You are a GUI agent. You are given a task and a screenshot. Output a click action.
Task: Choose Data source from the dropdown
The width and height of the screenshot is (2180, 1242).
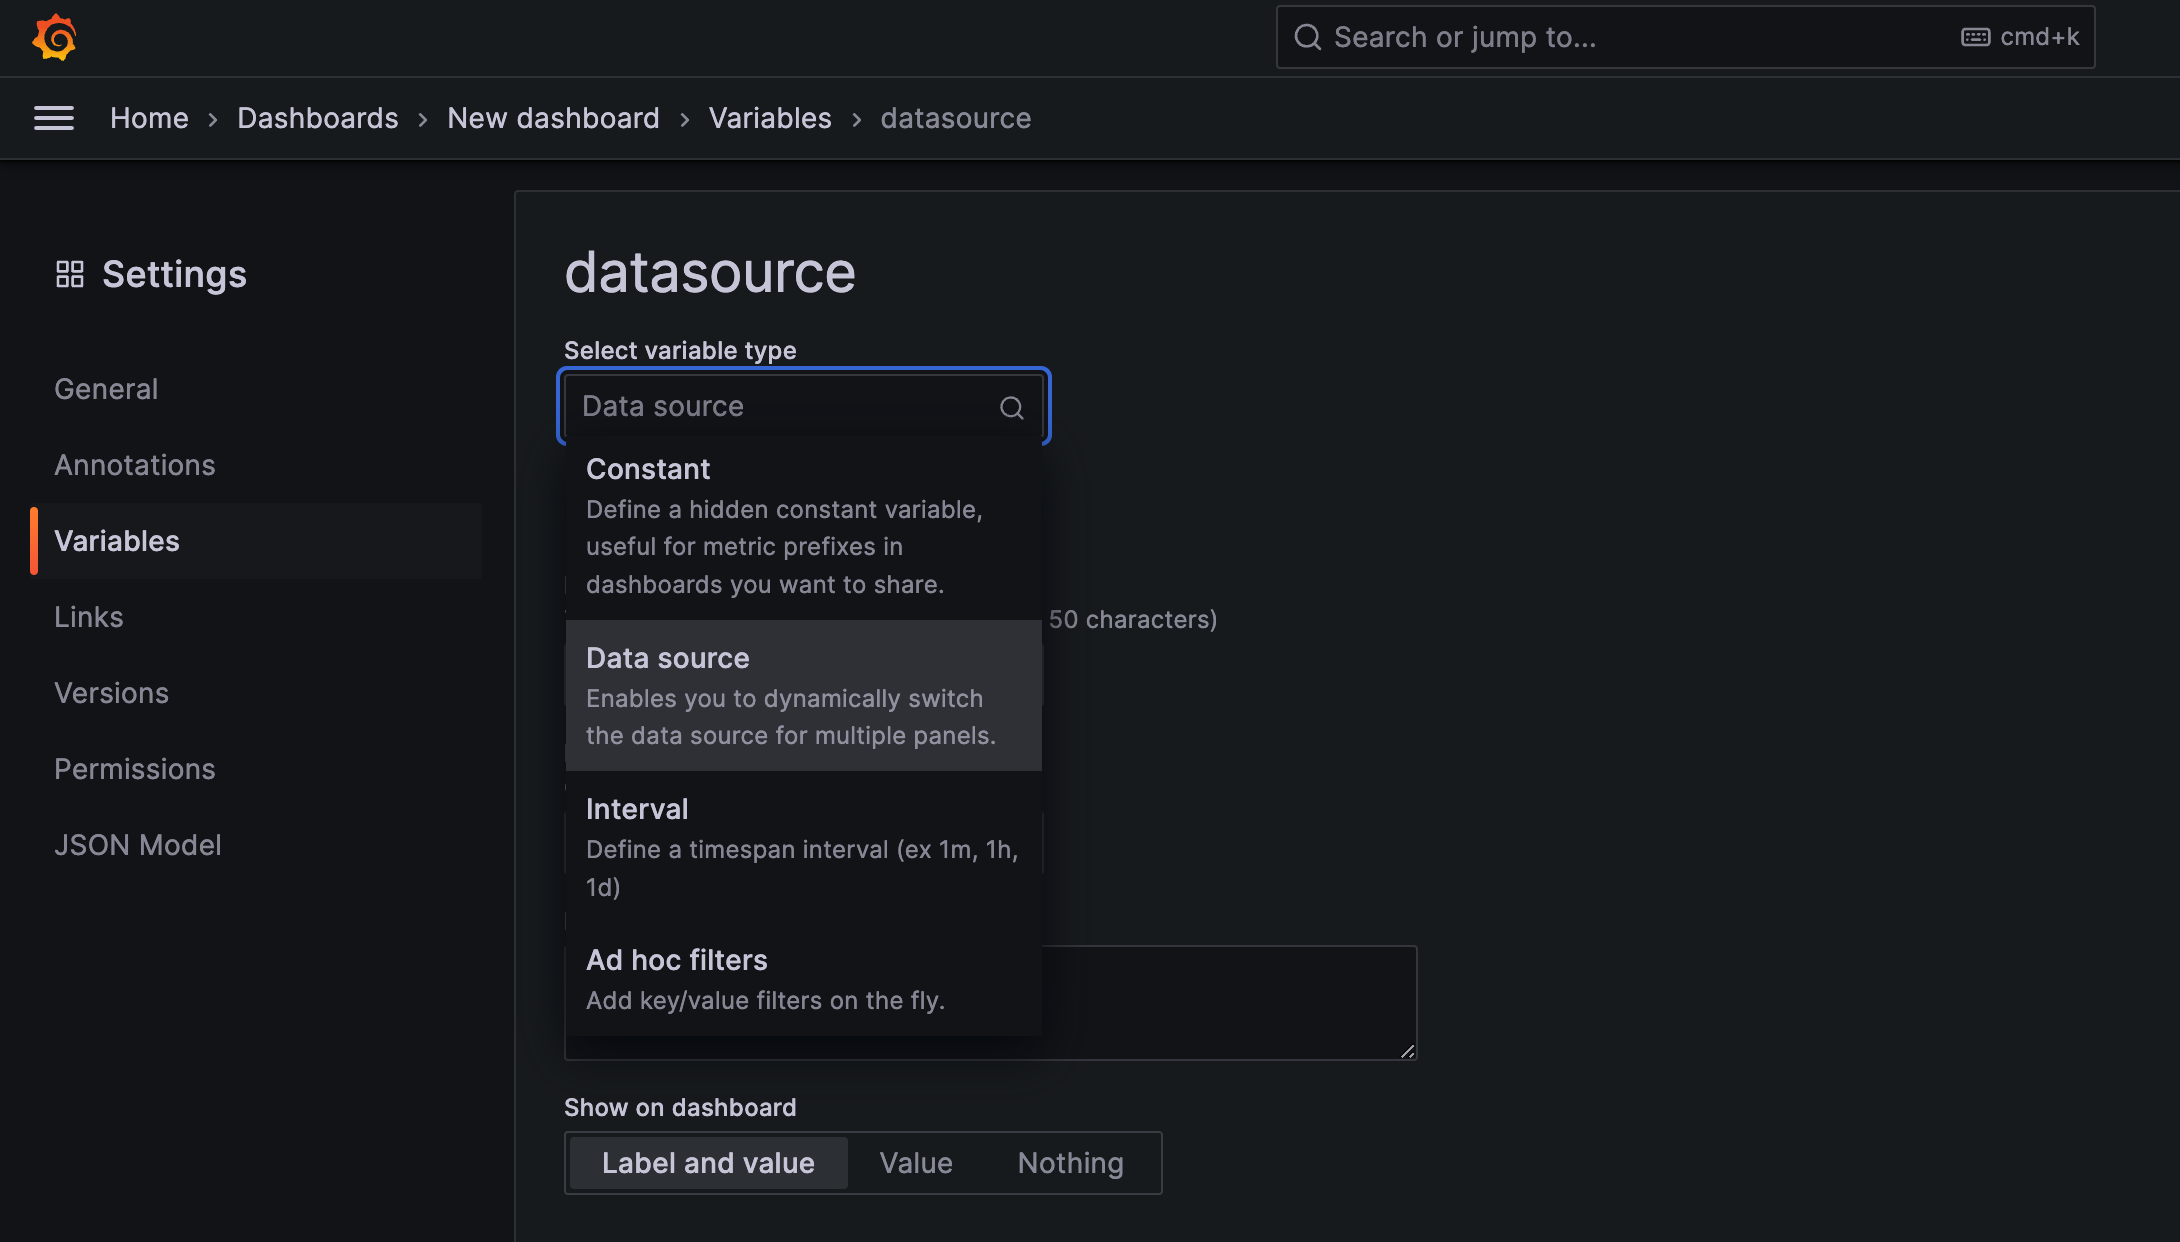[x=803, y=694]
